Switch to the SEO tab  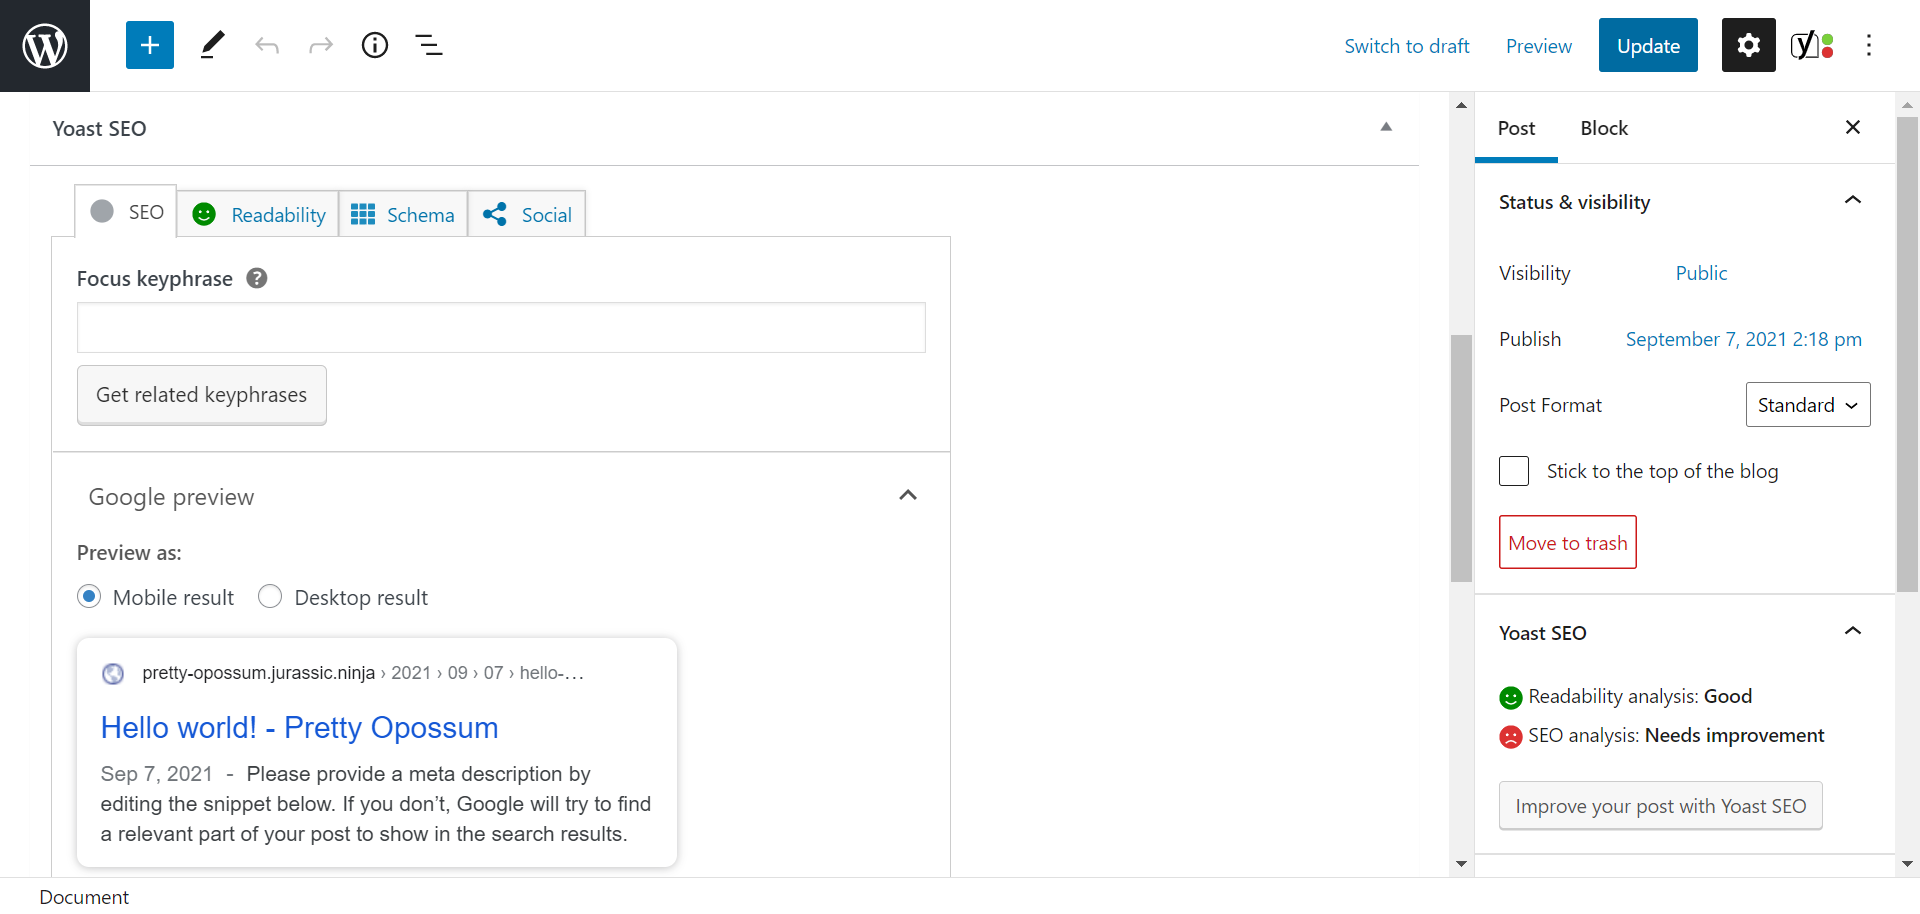tap(127, 211)
